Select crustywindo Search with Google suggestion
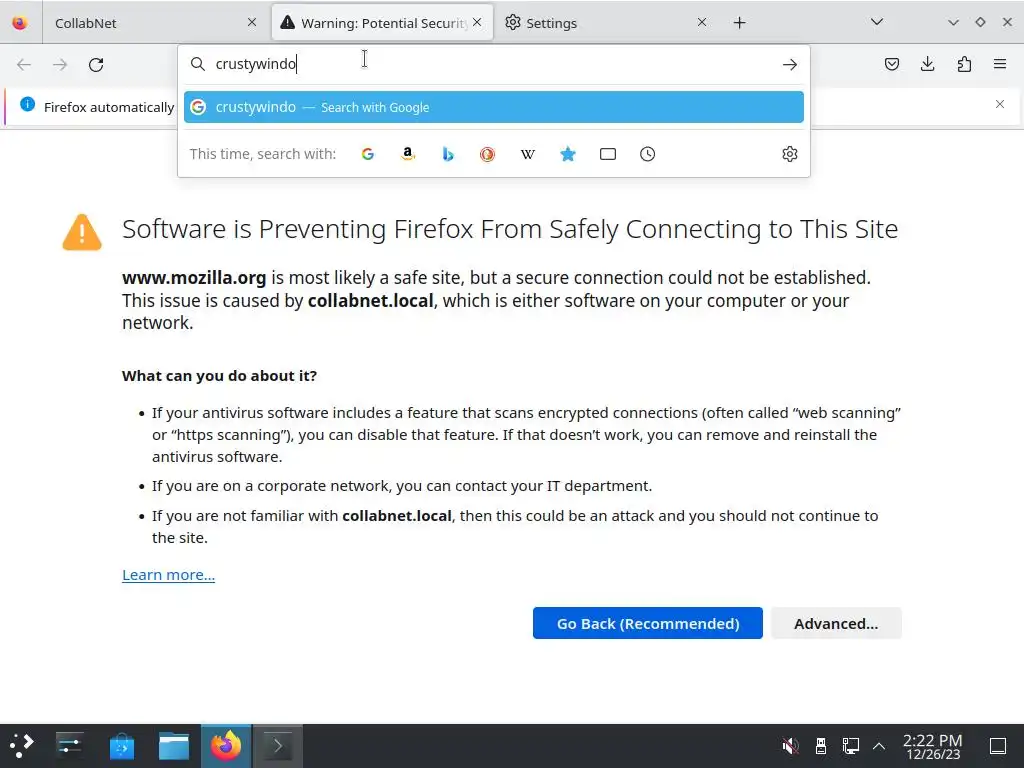Image resolution: width=1024 pixels, height=768 pixels. pyautogui.click(x=494, y=107)
